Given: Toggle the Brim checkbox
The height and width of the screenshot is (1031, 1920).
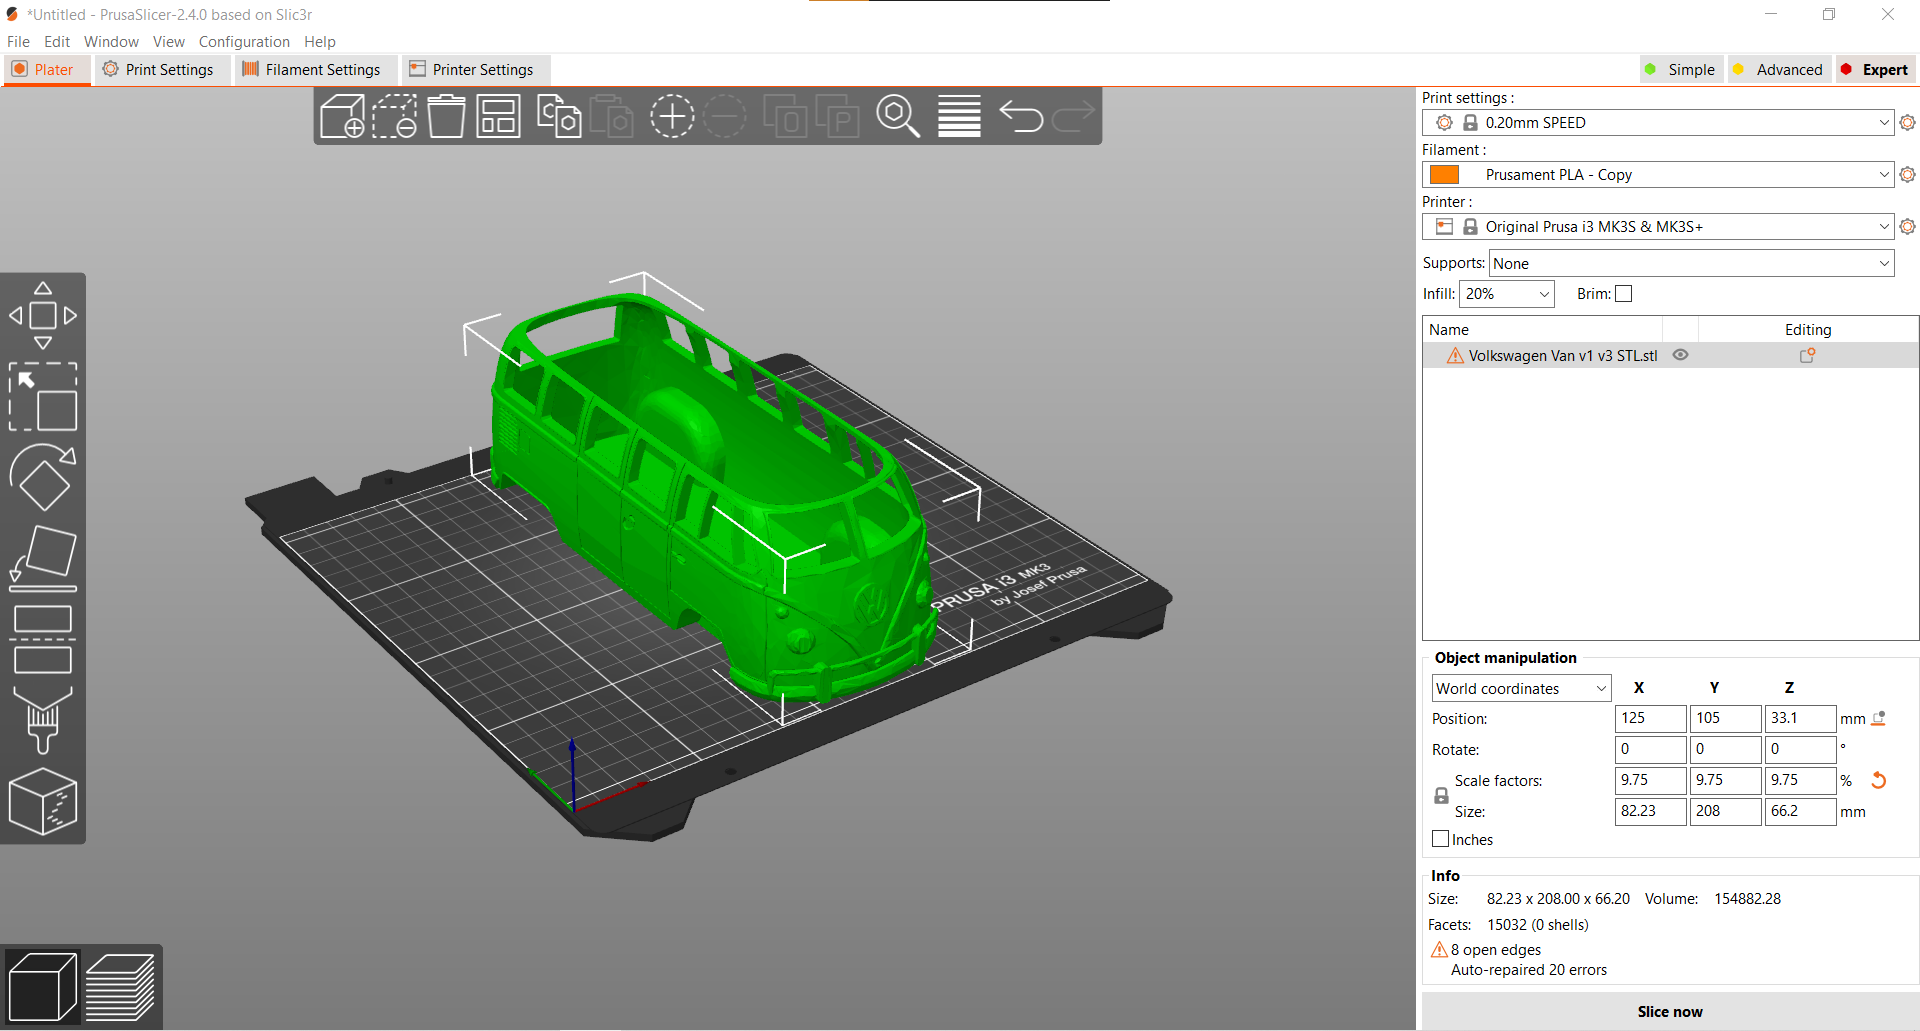Looking at the screenshot, I should (1624, 294).
